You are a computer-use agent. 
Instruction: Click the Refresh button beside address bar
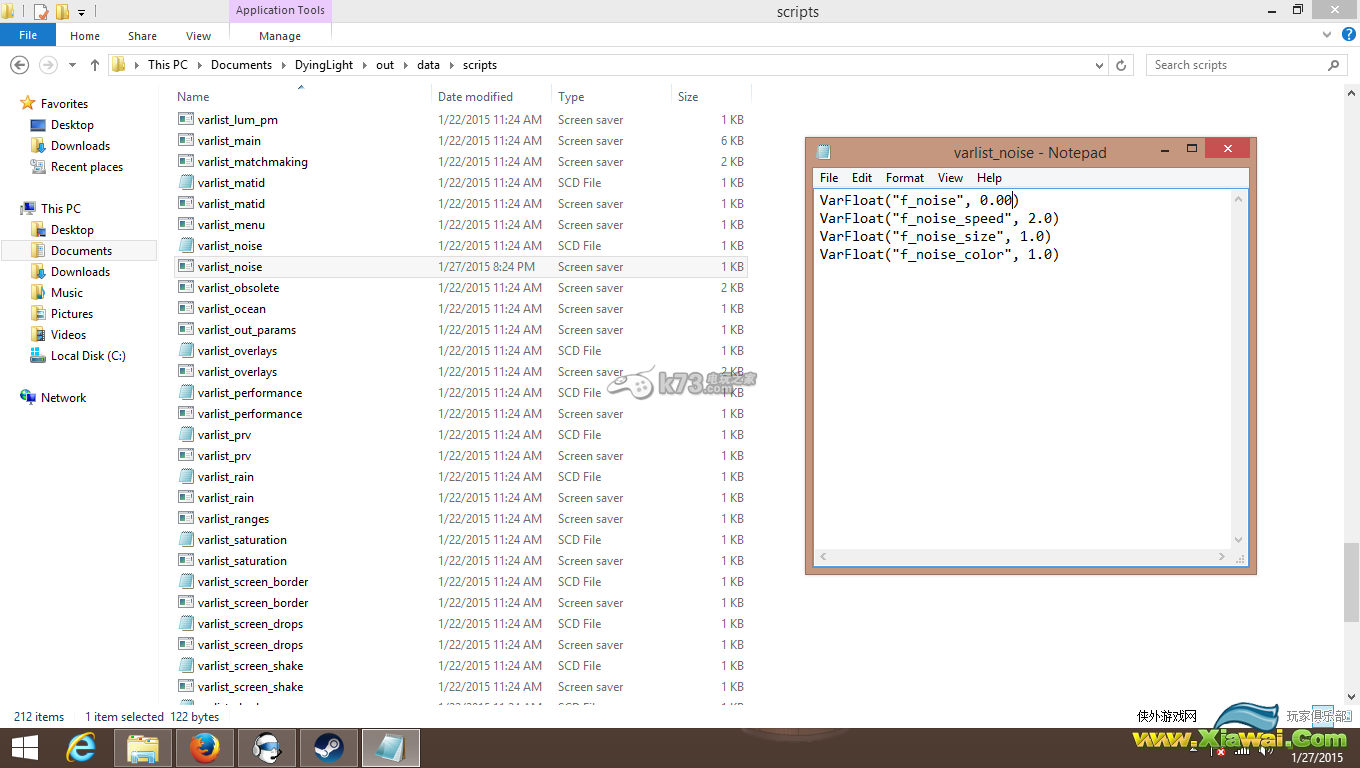coord(1121,65)
